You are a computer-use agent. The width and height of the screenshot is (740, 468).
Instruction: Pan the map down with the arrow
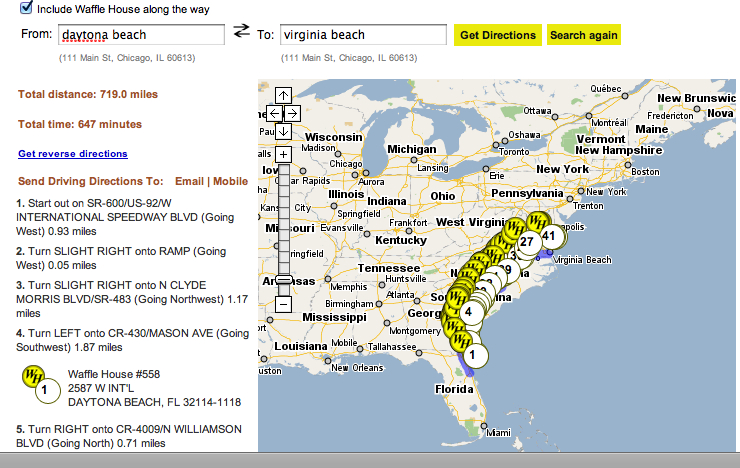click(283, 132)
